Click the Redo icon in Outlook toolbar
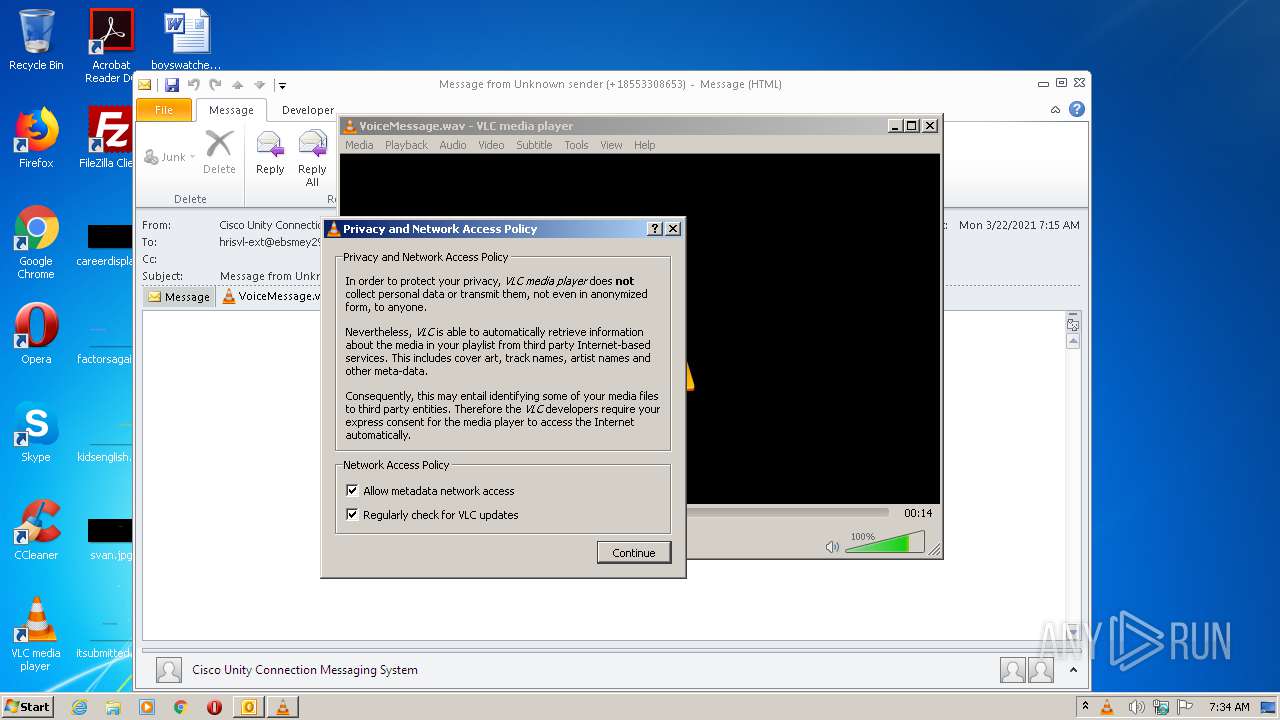Screen dimensions: 1280x720 tap(215, 85)
